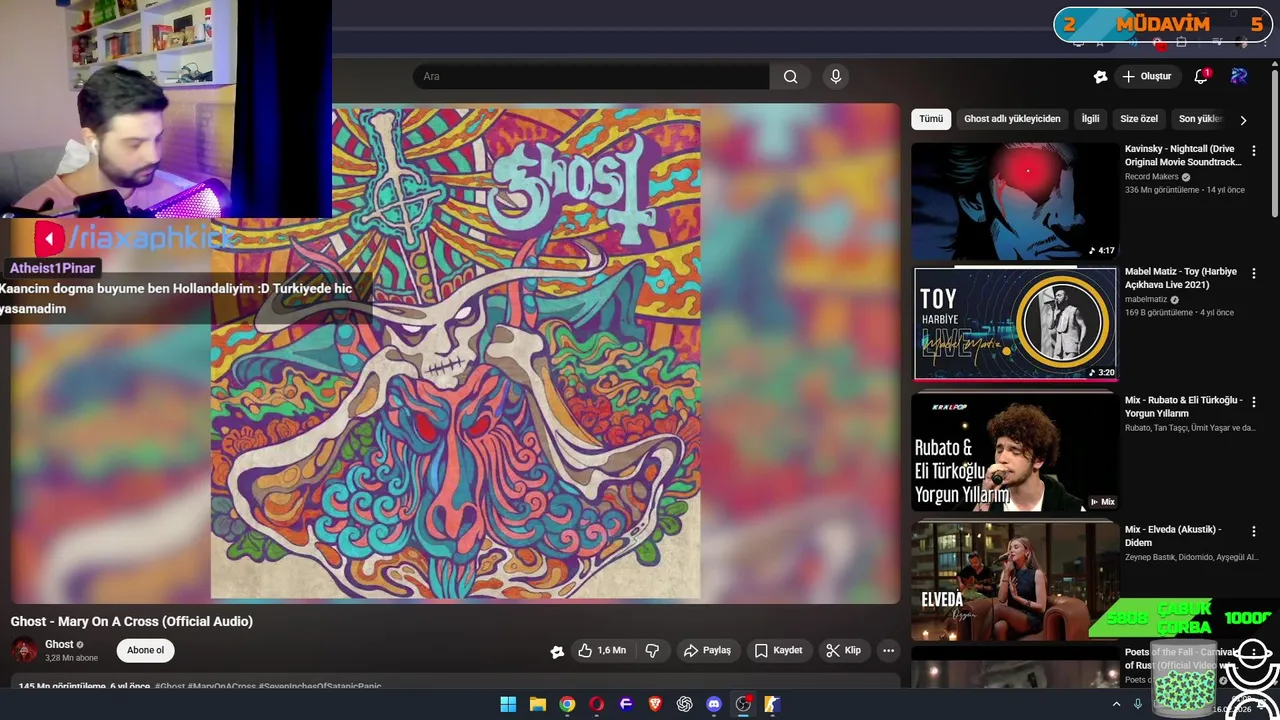Open the purple FACEIT icon on taskbar
The height and width of the screenshot is (720, 1280).
click(626, 704)
